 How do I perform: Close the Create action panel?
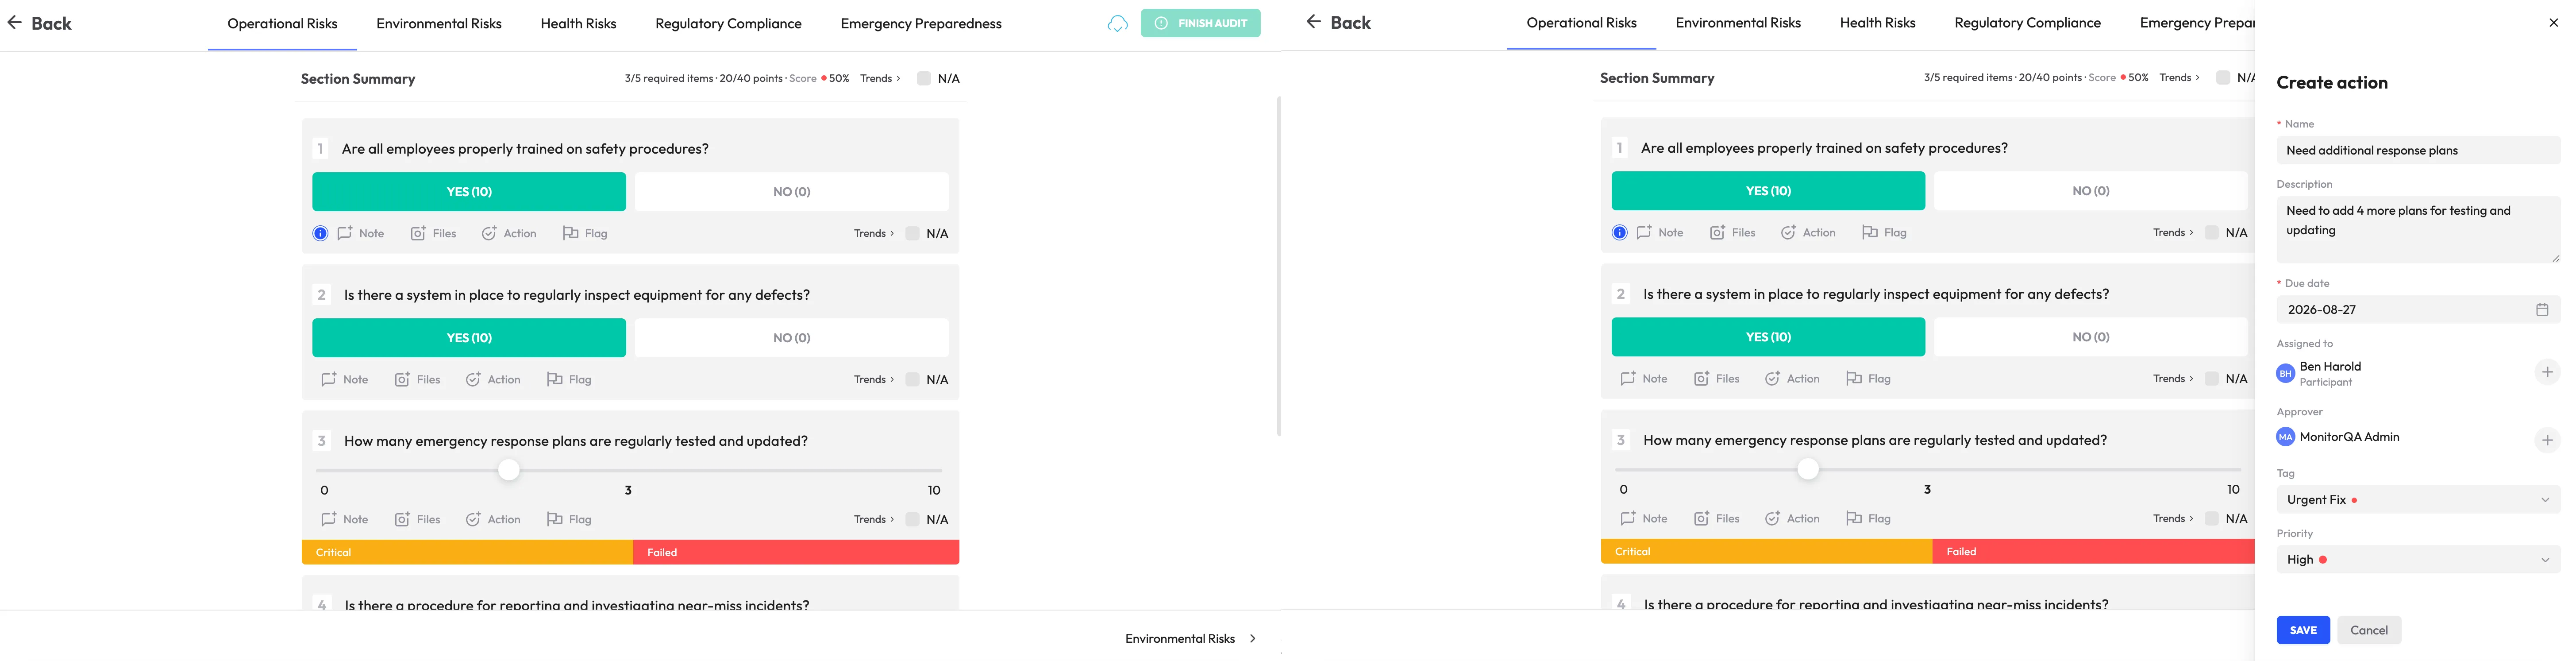point(2553,22)
